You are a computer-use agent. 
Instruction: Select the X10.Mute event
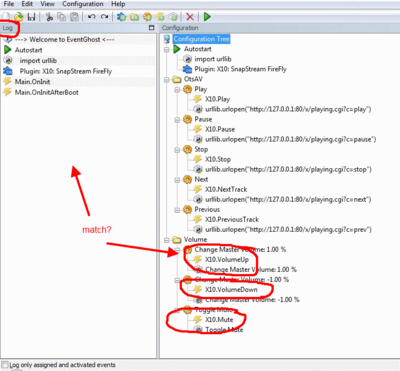pyautogui.click(x=219, y=319)
